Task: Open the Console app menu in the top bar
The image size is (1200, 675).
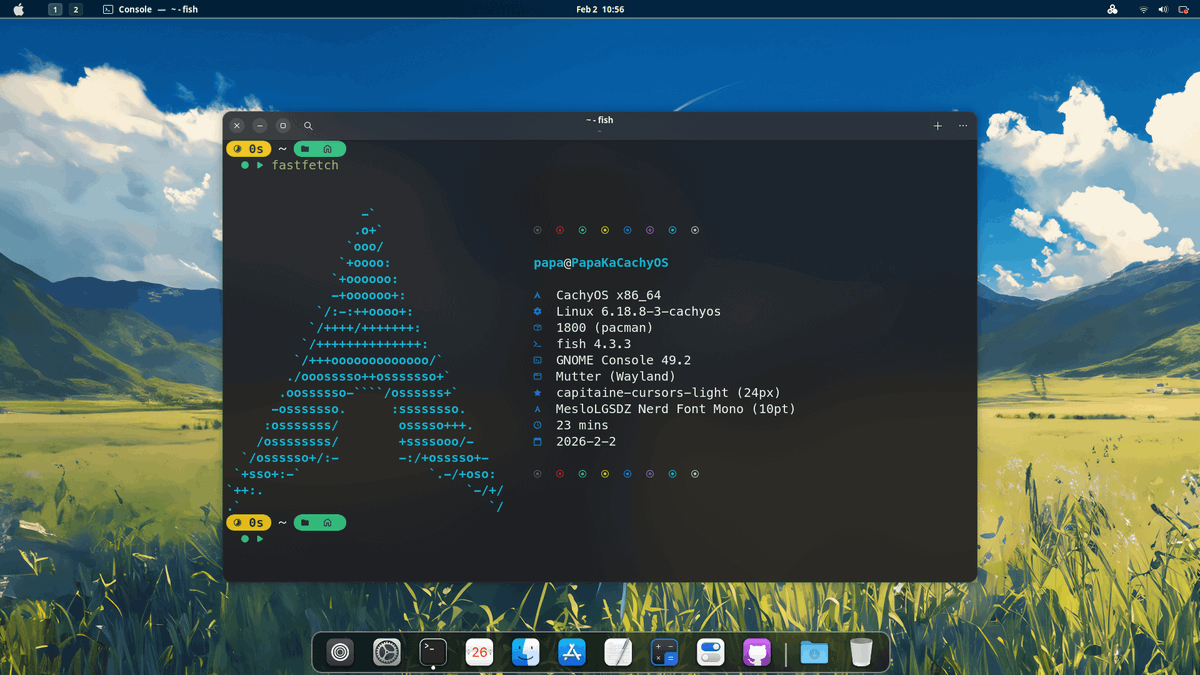Action: [x=150, y=9]
